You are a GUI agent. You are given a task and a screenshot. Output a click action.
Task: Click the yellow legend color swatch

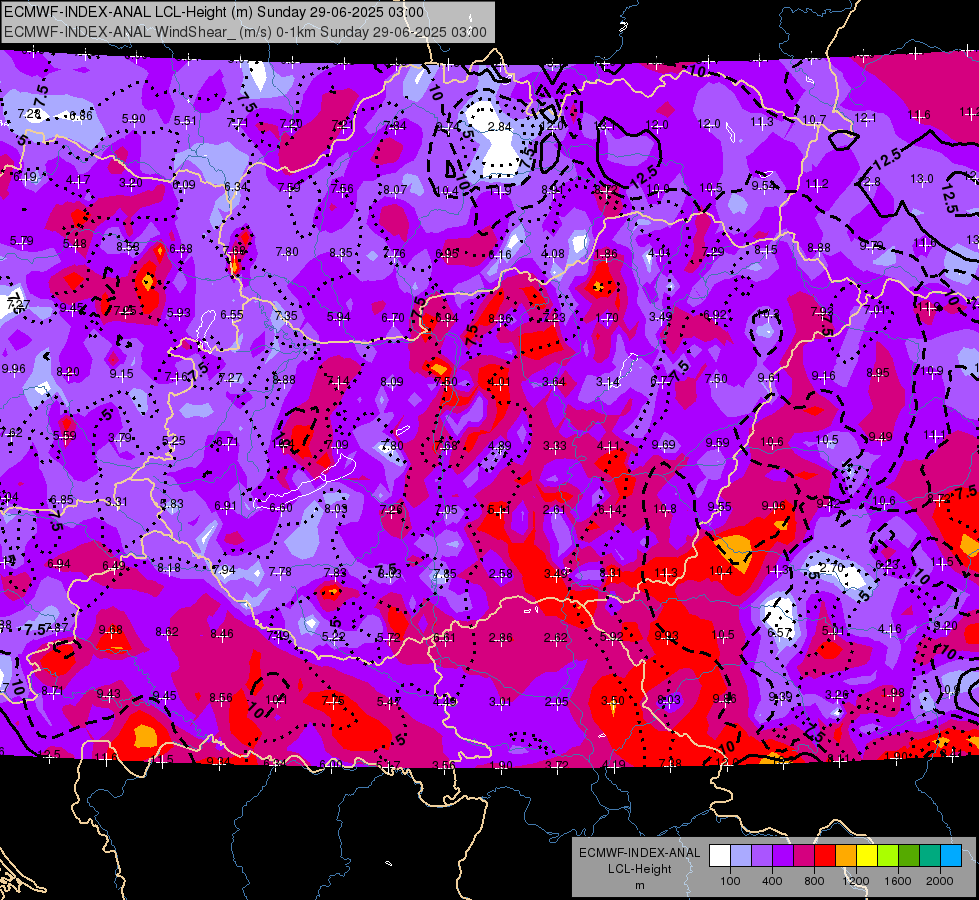click(867, 856)
